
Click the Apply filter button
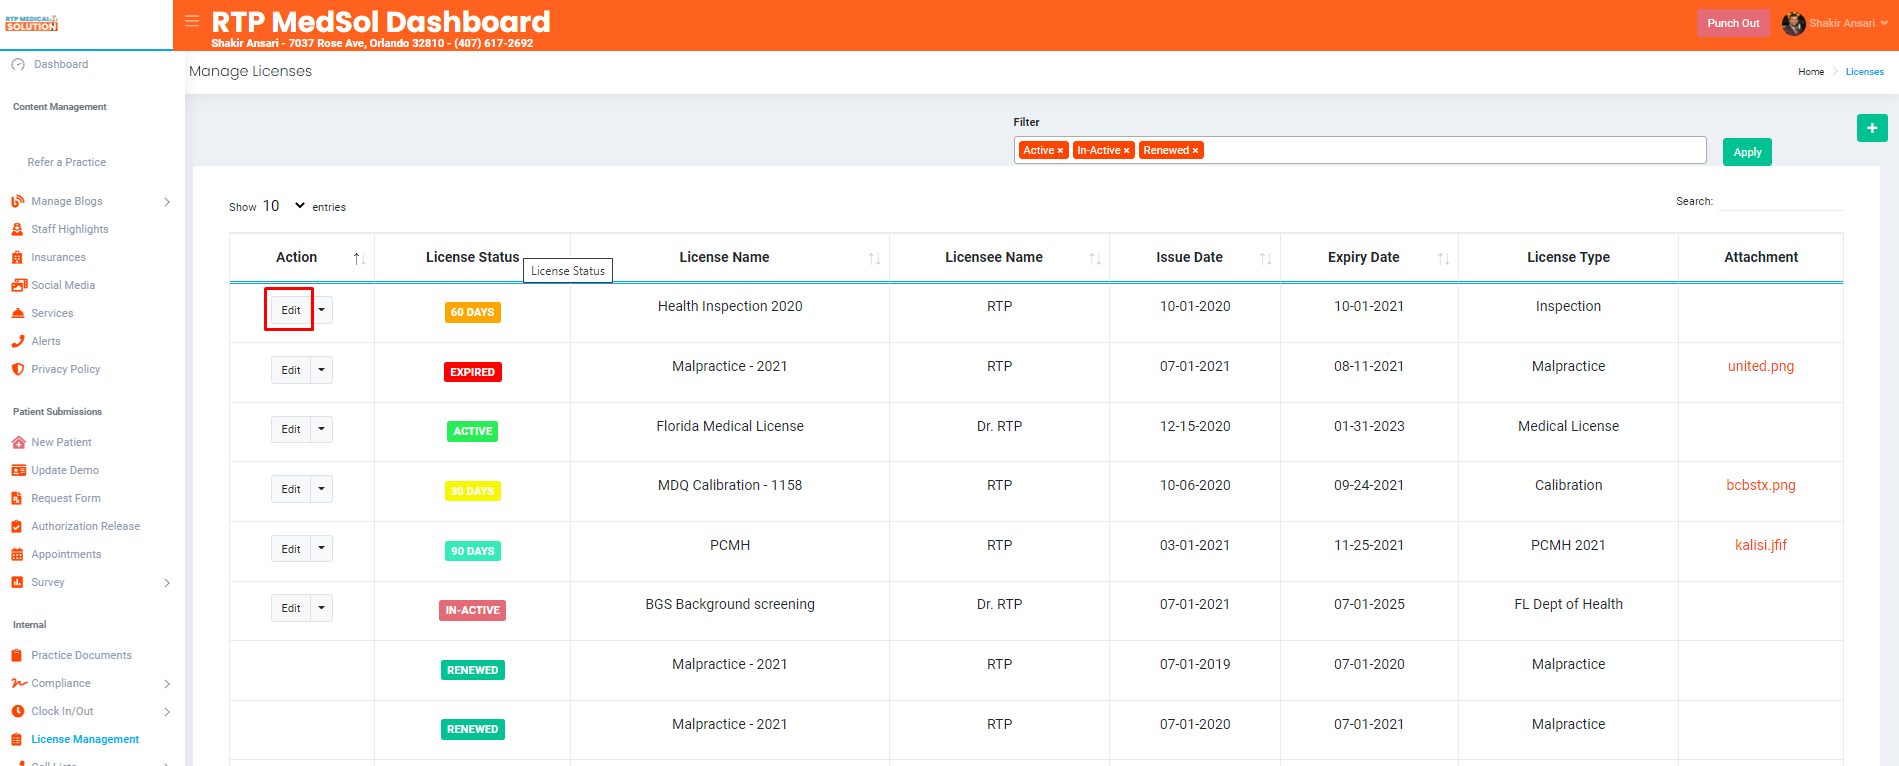(1747, 152)
